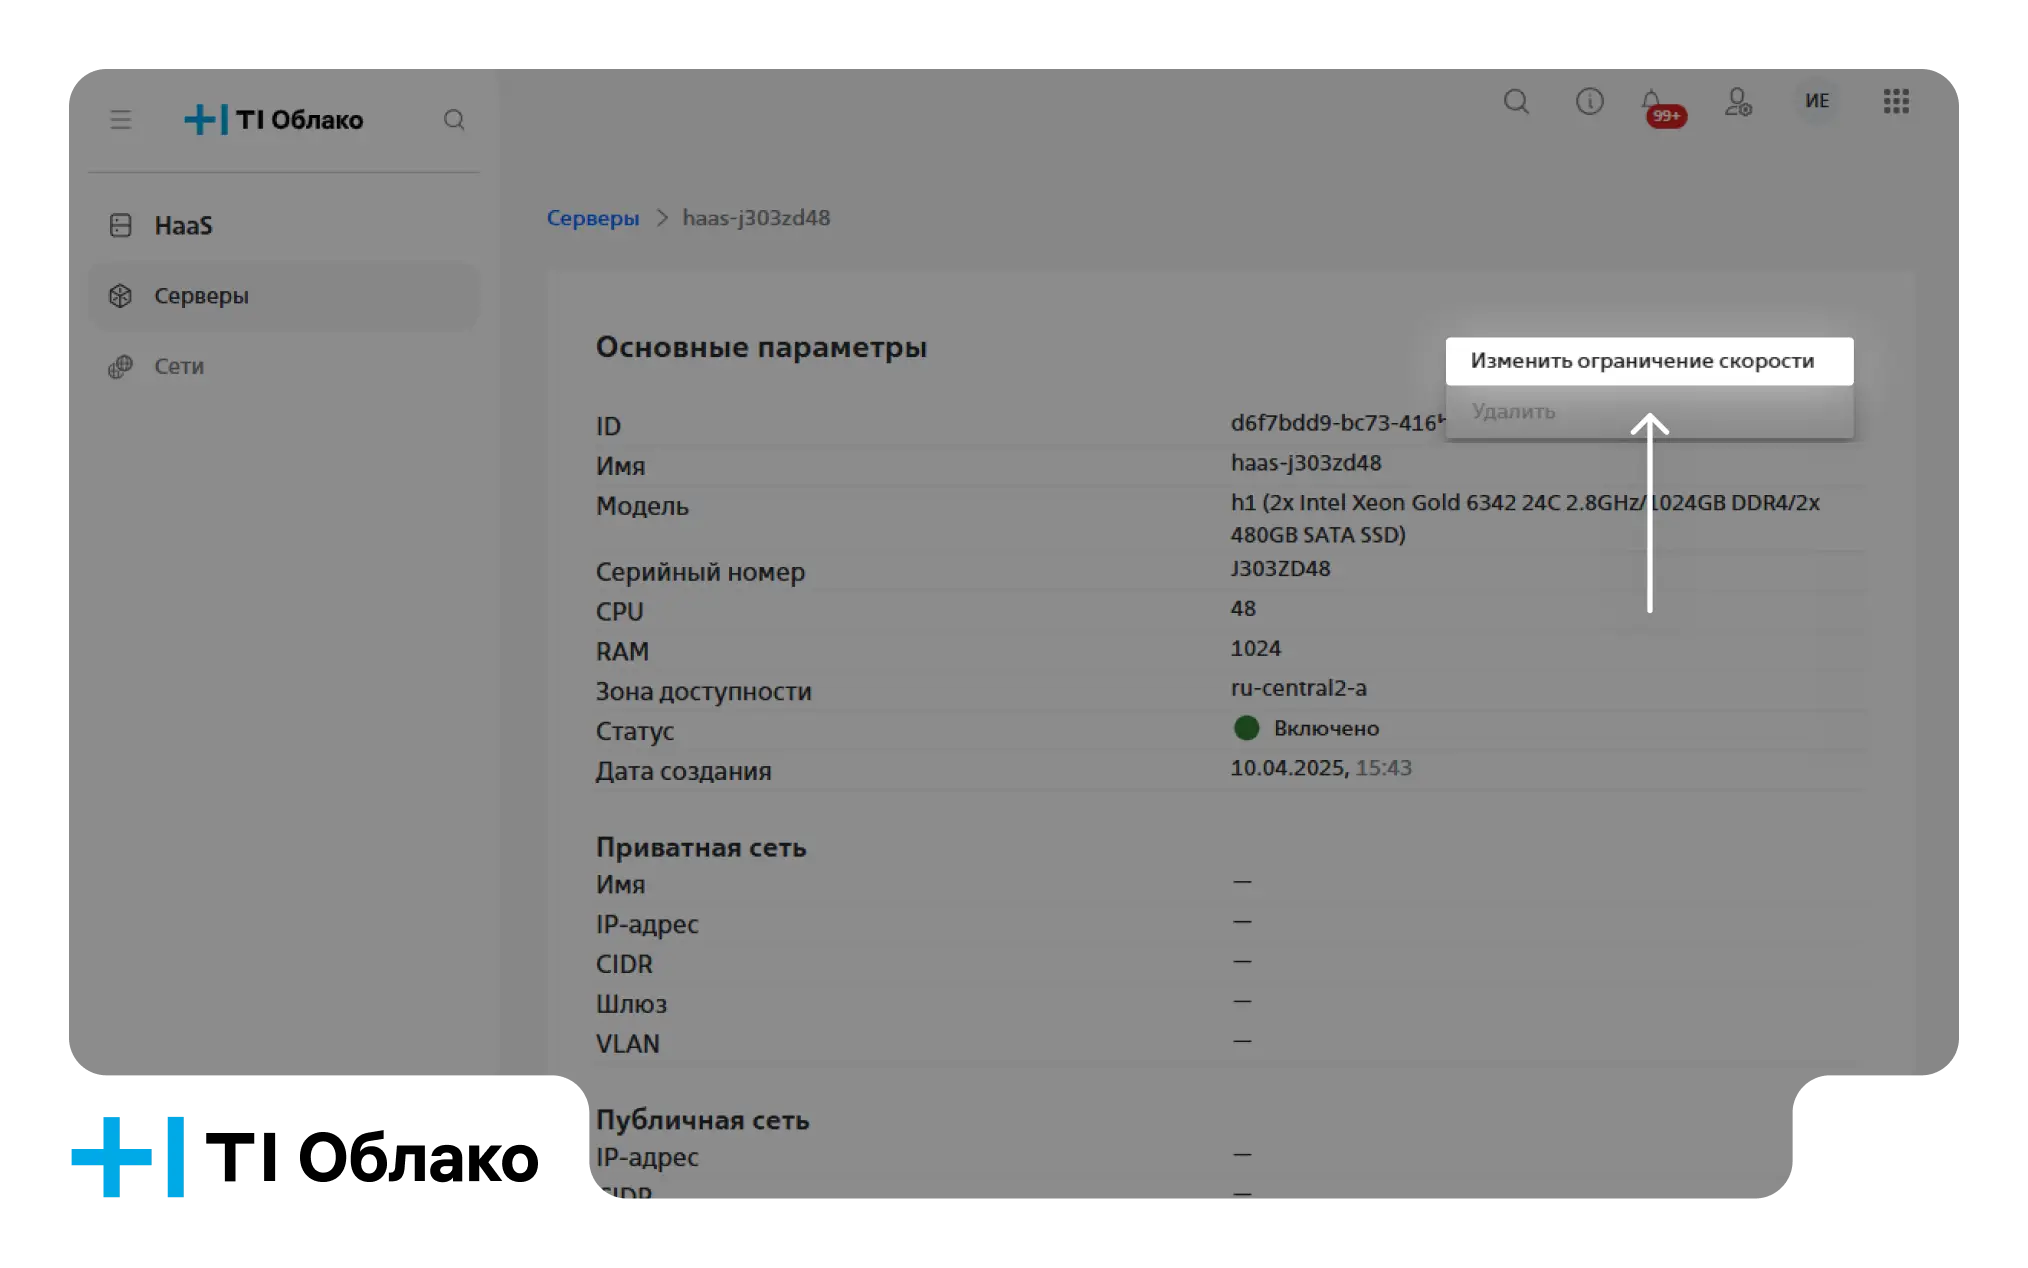Click the RAM value 1024
This screenshot has width=2028, height=1268.
coord(1256,649)
